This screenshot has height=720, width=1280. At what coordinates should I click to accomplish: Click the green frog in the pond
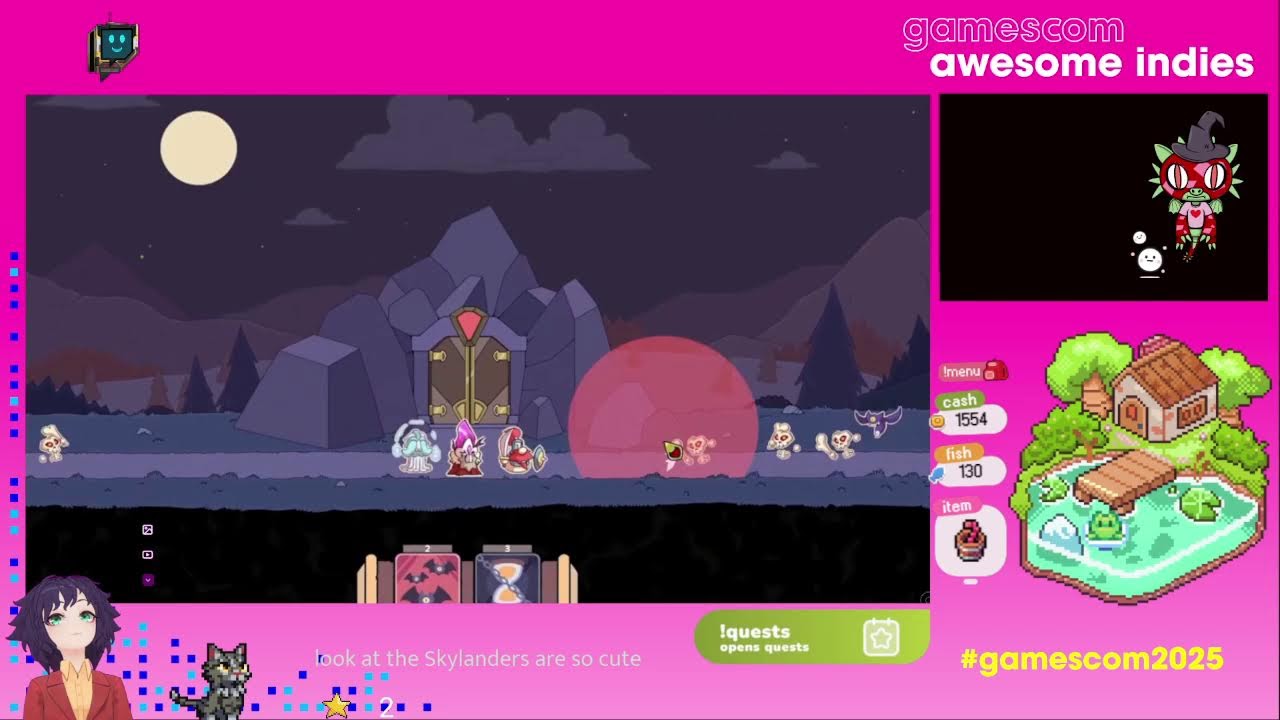tap(1104, 525)
